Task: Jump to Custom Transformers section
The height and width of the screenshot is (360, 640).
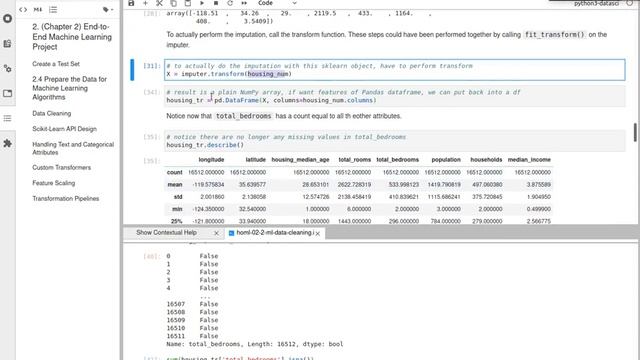Action: pos(62,167)
